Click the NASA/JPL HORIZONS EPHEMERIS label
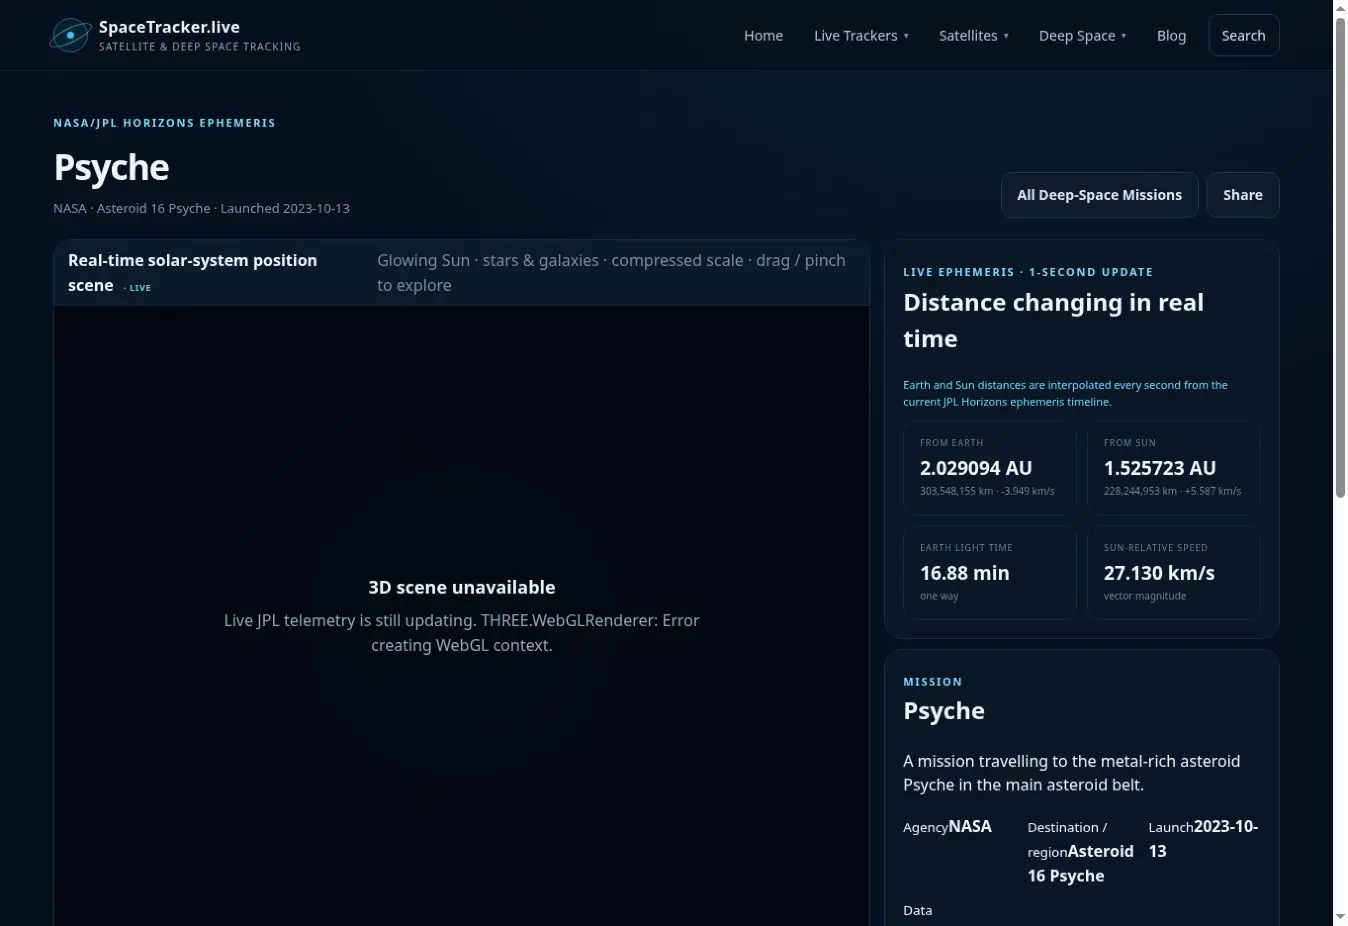Viewport: 1348px width, 926px height. [164, 123]
